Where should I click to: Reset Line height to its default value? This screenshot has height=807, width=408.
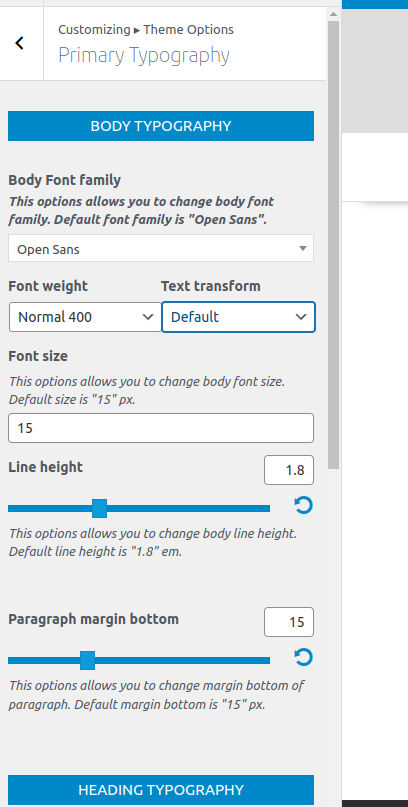[304, 505]
